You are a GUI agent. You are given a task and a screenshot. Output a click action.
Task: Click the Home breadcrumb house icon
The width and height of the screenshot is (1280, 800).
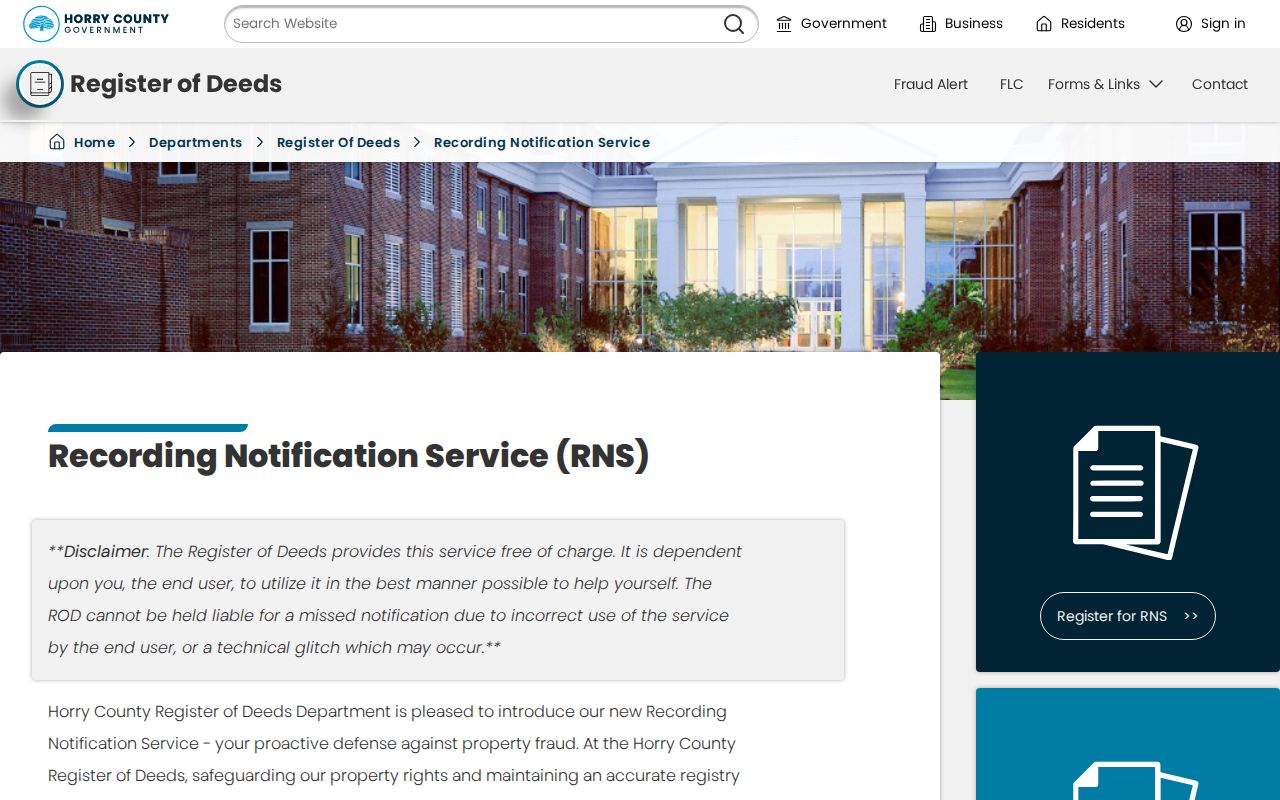click(57, 142)
